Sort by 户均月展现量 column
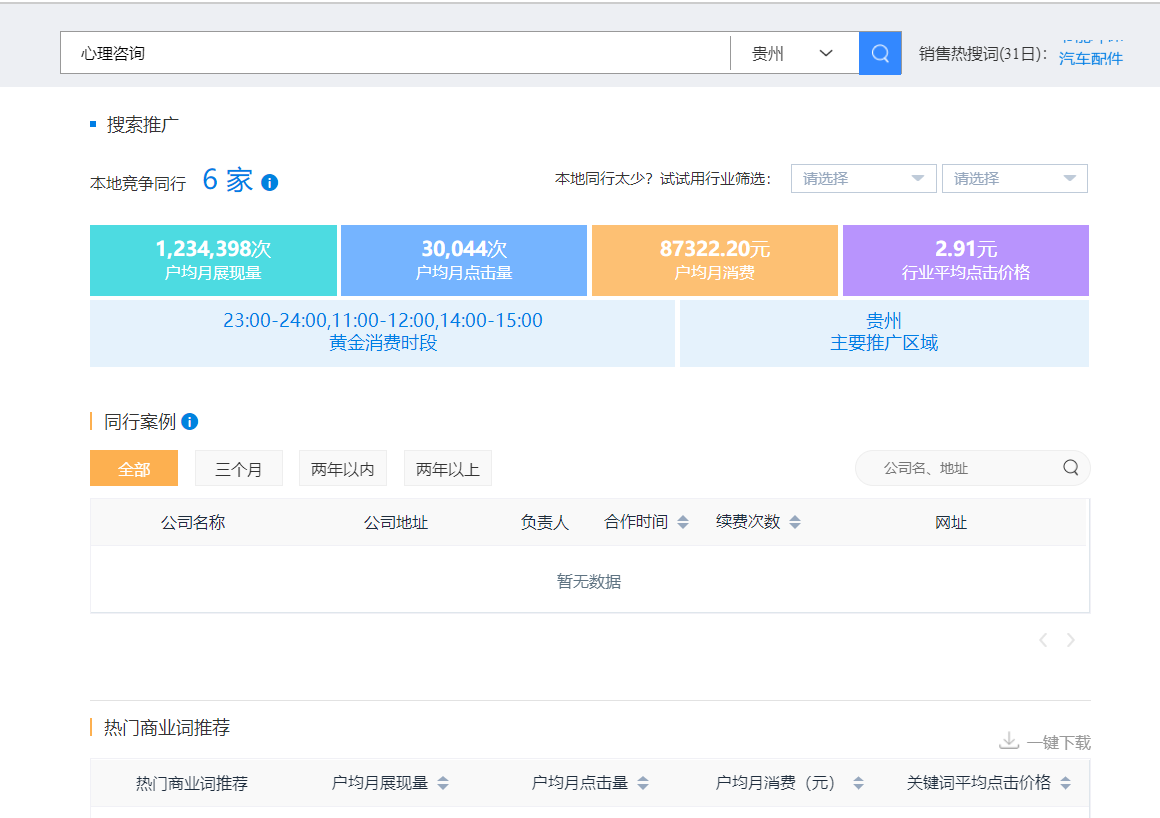Screen dimensions: 1160x818 tap(443, 783)
